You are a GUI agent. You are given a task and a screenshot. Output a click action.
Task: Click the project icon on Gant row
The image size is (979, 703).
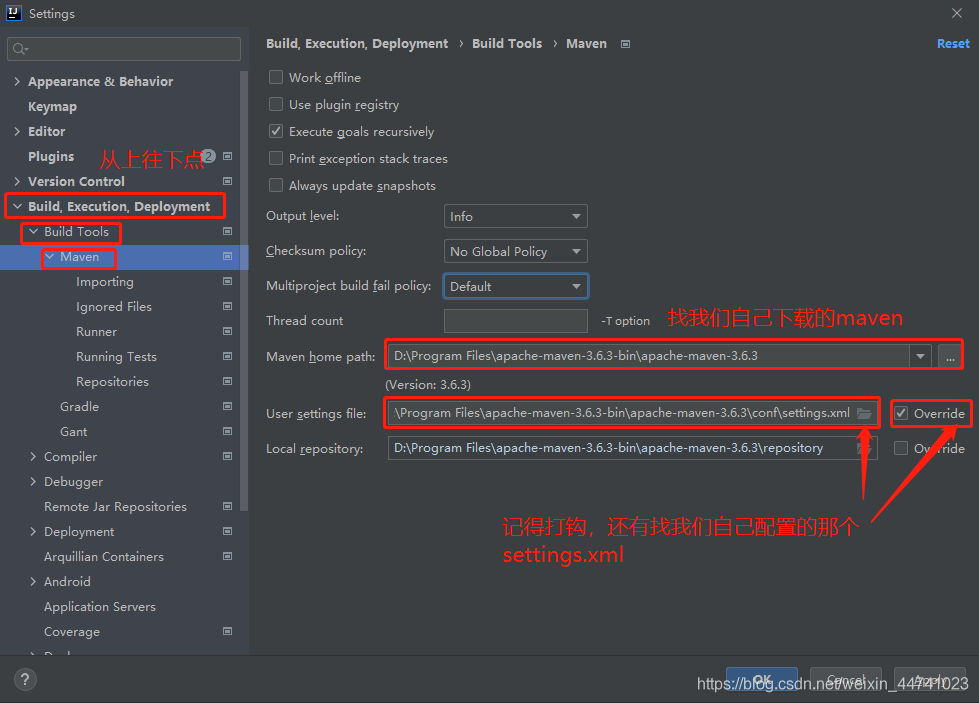(227, 431)
